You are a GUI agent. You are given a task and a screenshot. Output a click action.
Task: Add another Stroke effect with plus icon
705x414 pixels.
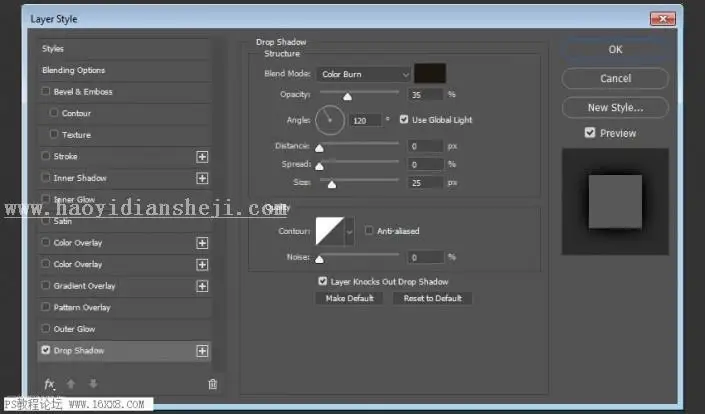point(202,157)
